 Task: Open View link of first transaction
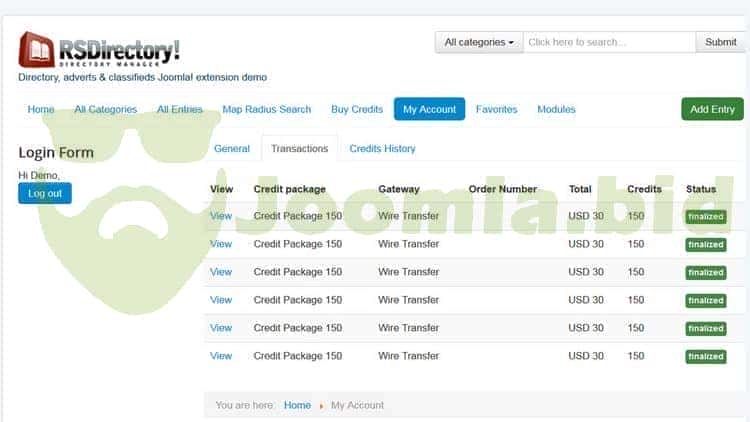click(x=220, y=216)
